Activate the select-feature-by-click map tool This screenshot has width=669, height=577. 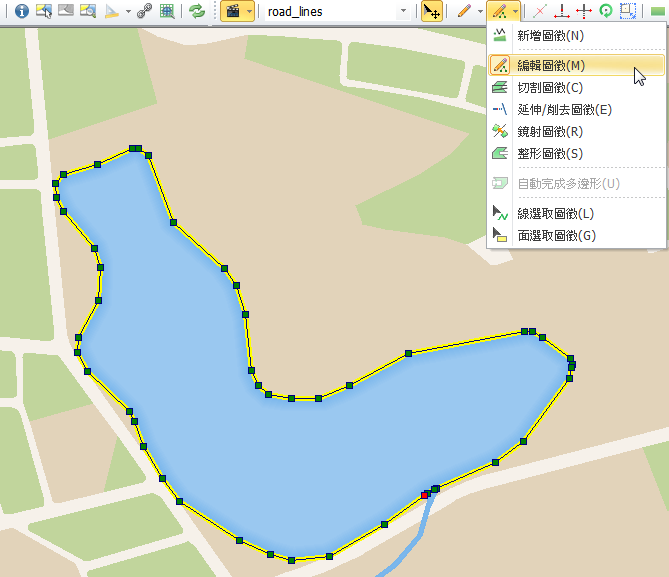(44, 11)
